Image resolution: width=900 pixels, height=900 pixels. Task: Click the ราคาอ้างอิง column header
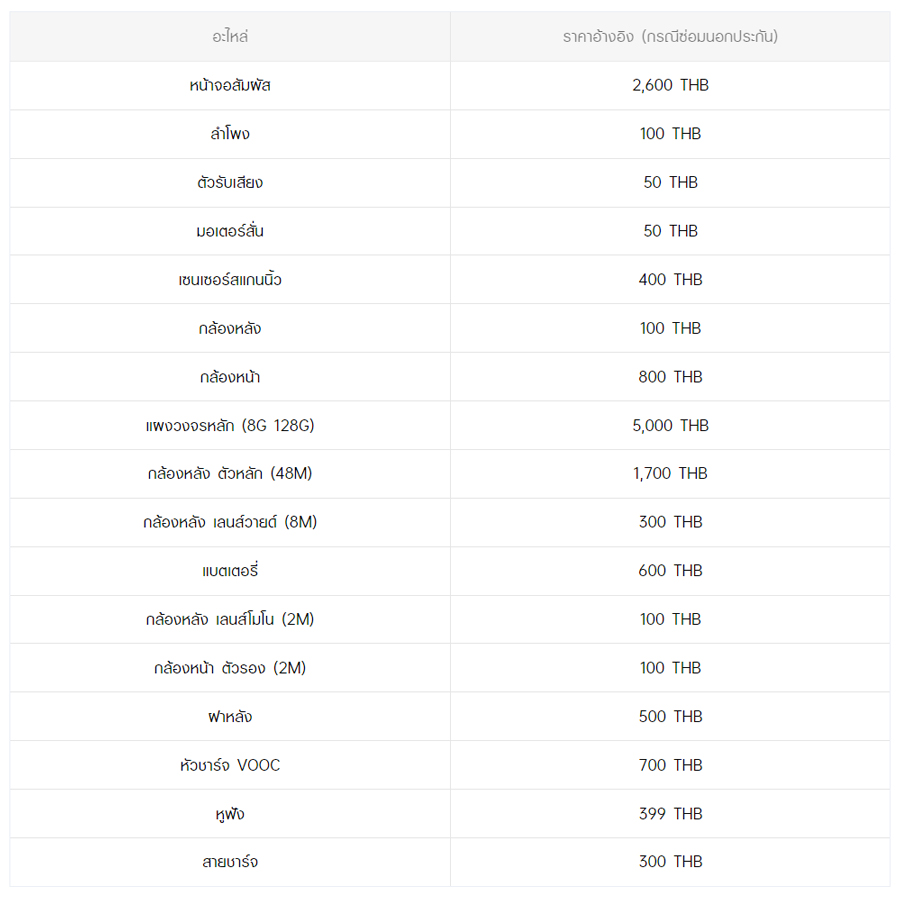(670, 37)
